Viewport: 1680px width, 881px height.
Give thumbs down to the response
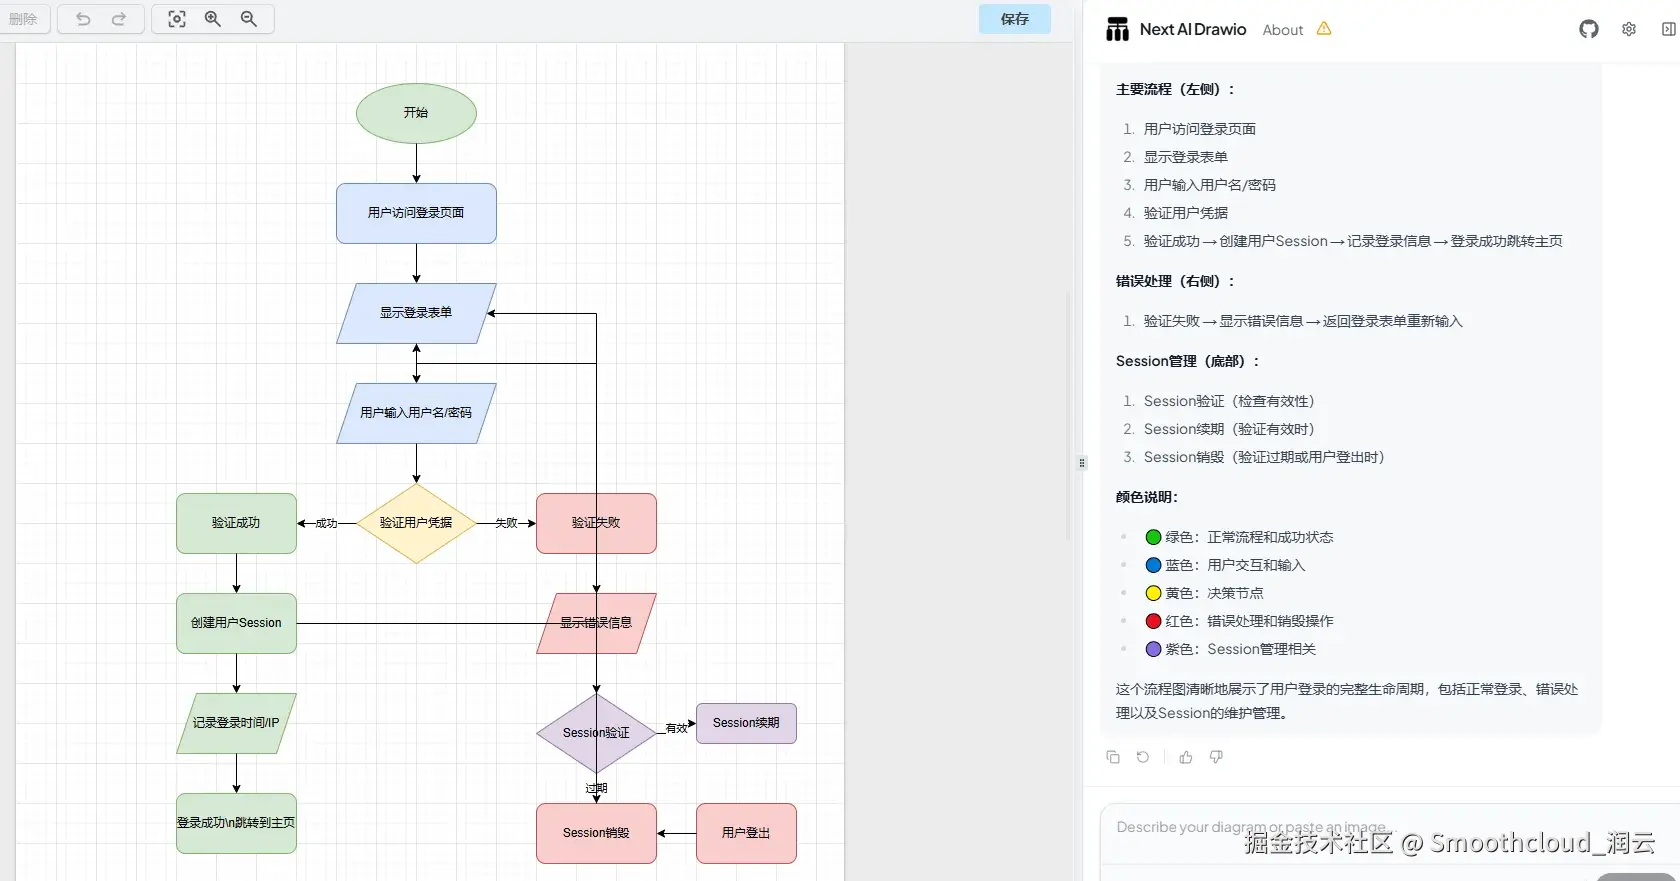(x=1216, y=757)
